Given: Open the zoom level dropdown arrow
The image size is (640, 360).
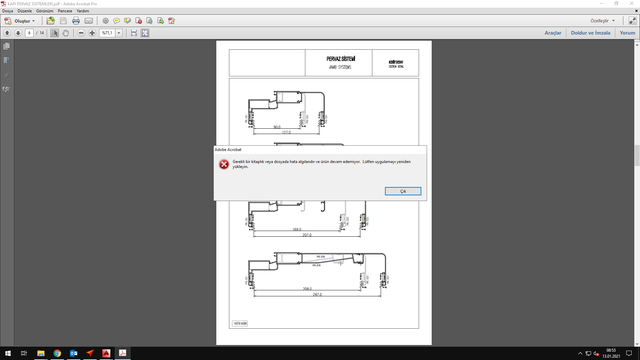Looking at the screenshot, I should click(119, 33).
